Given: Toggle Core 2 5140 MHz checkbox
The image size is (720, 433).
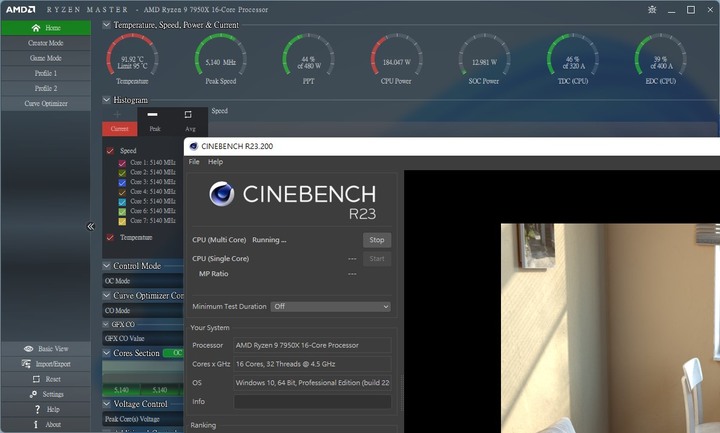Looking at the screenshot, I should tap(122, 173).
